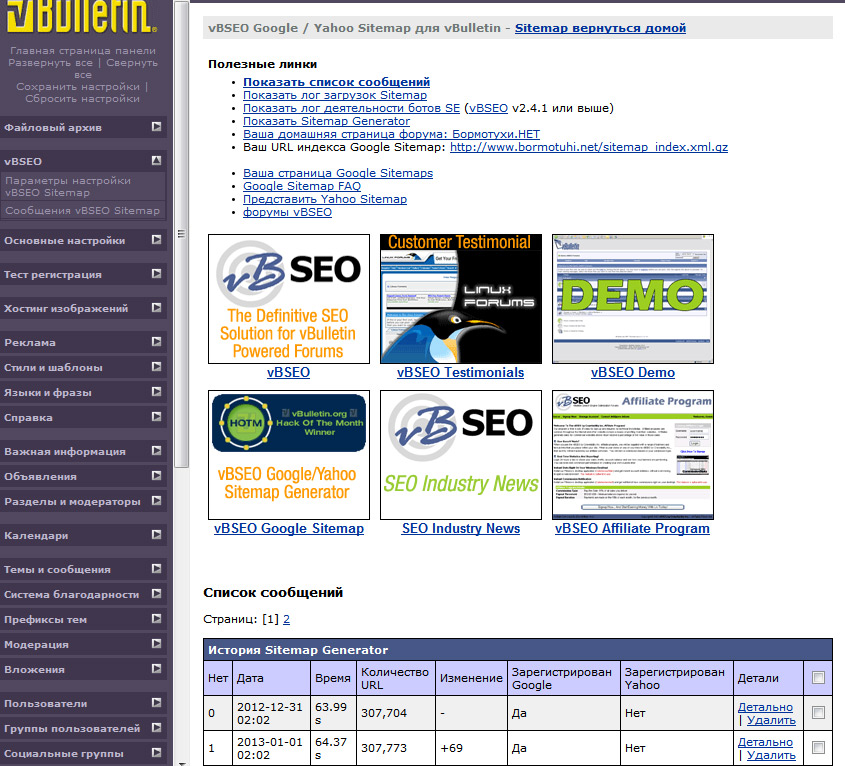This screenshot has width=845, height=766.
Task: Open Представить Yahoo Sitemap link
Action: point(325,199)
